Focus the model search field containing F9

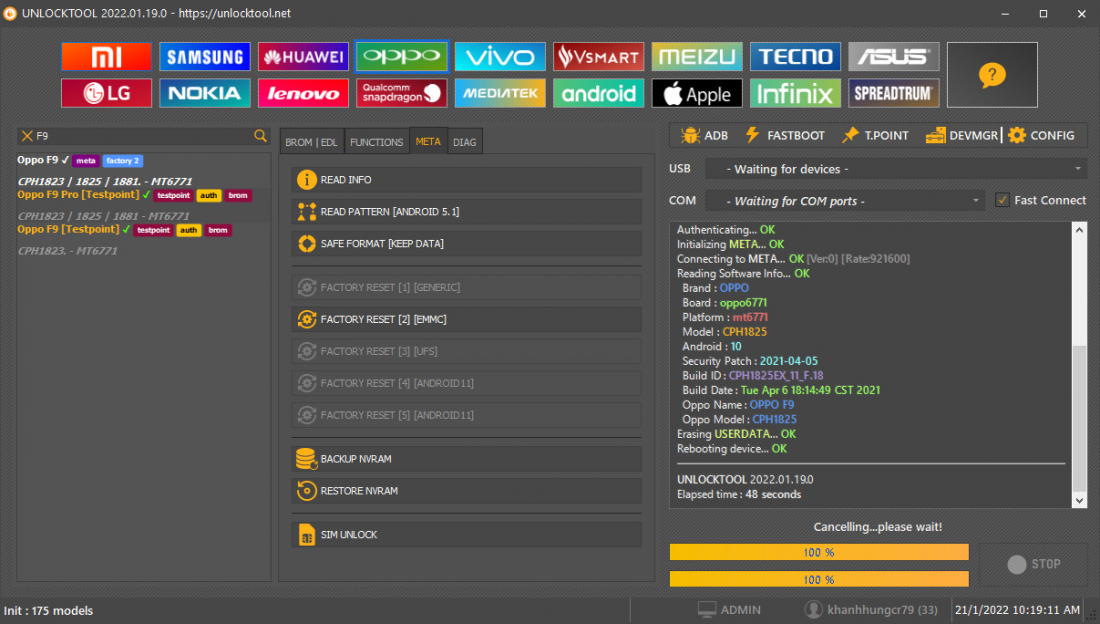(144, 135)
